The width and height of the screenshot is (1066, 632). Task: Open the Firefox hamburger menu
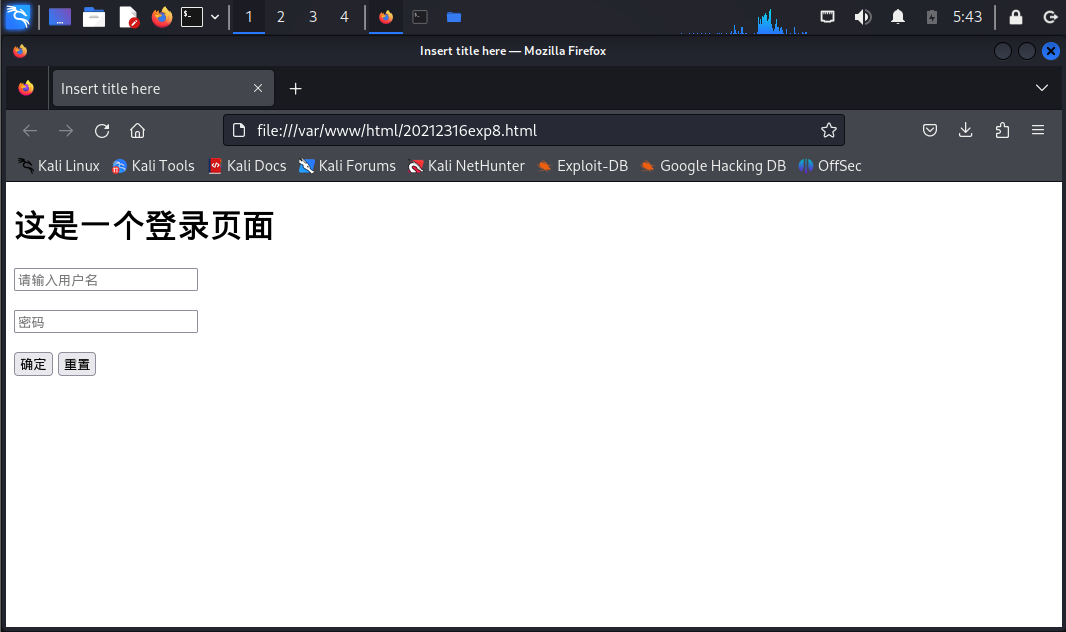pyautogui.click(x=1037, y=130)
